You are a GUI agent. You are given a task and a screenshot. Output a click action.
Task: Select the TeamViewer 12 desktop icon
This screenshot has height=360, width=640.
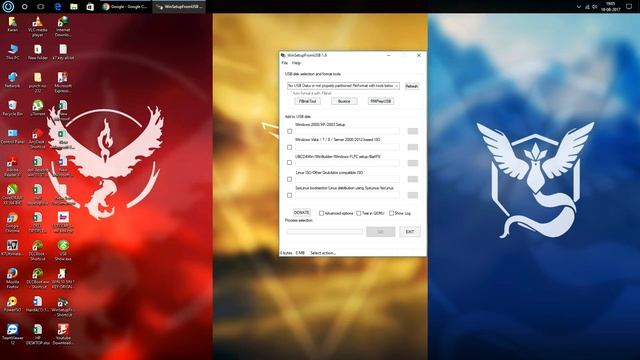coord(12,334)
